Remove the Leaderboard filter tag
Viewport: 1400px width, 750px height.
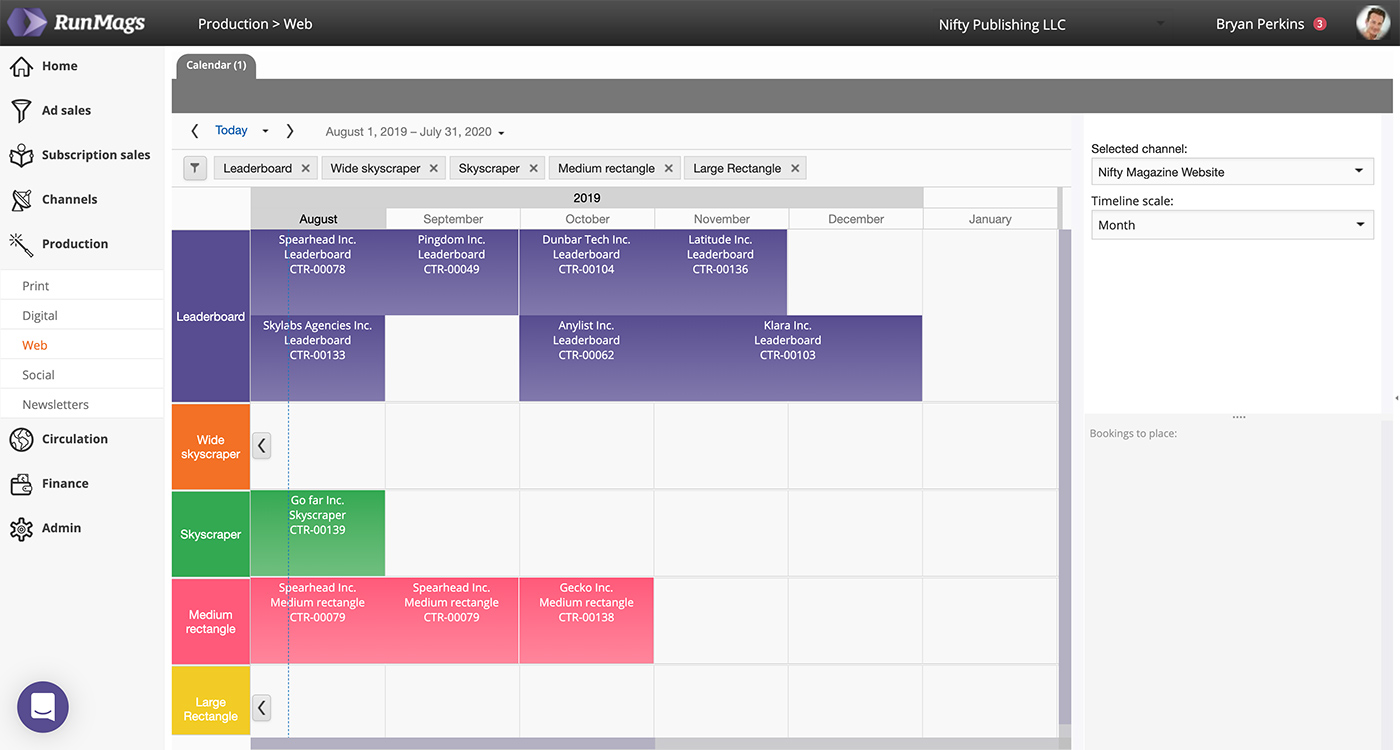[306, 168]
